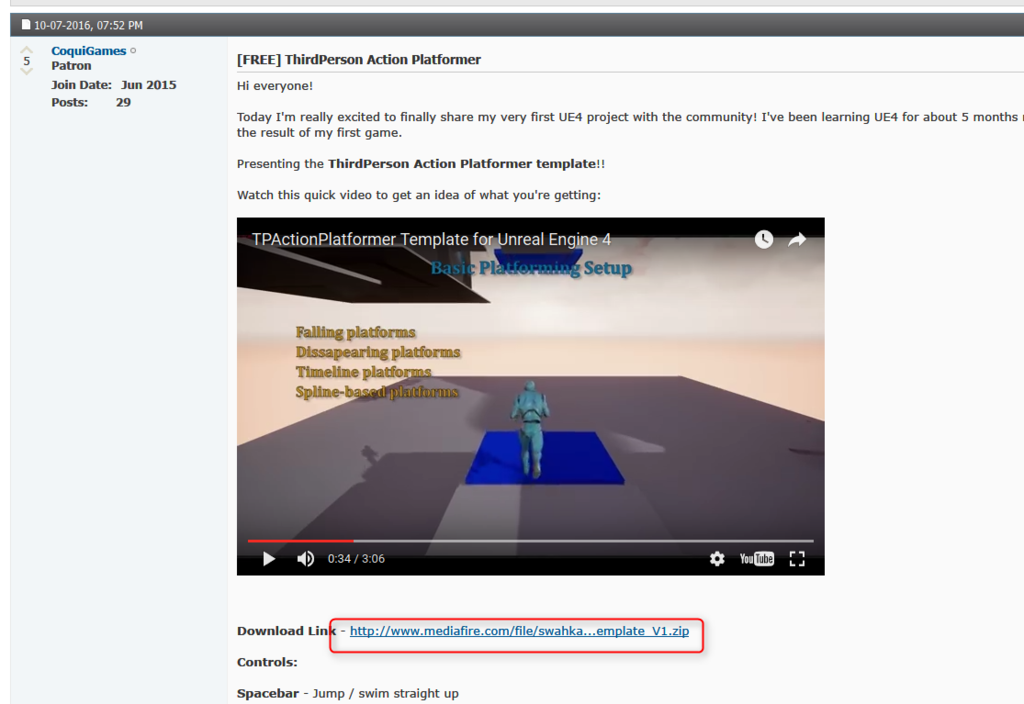Seek on the video progress bar
The width and height of the screenshot is (1024, 704).
[530, 541]
